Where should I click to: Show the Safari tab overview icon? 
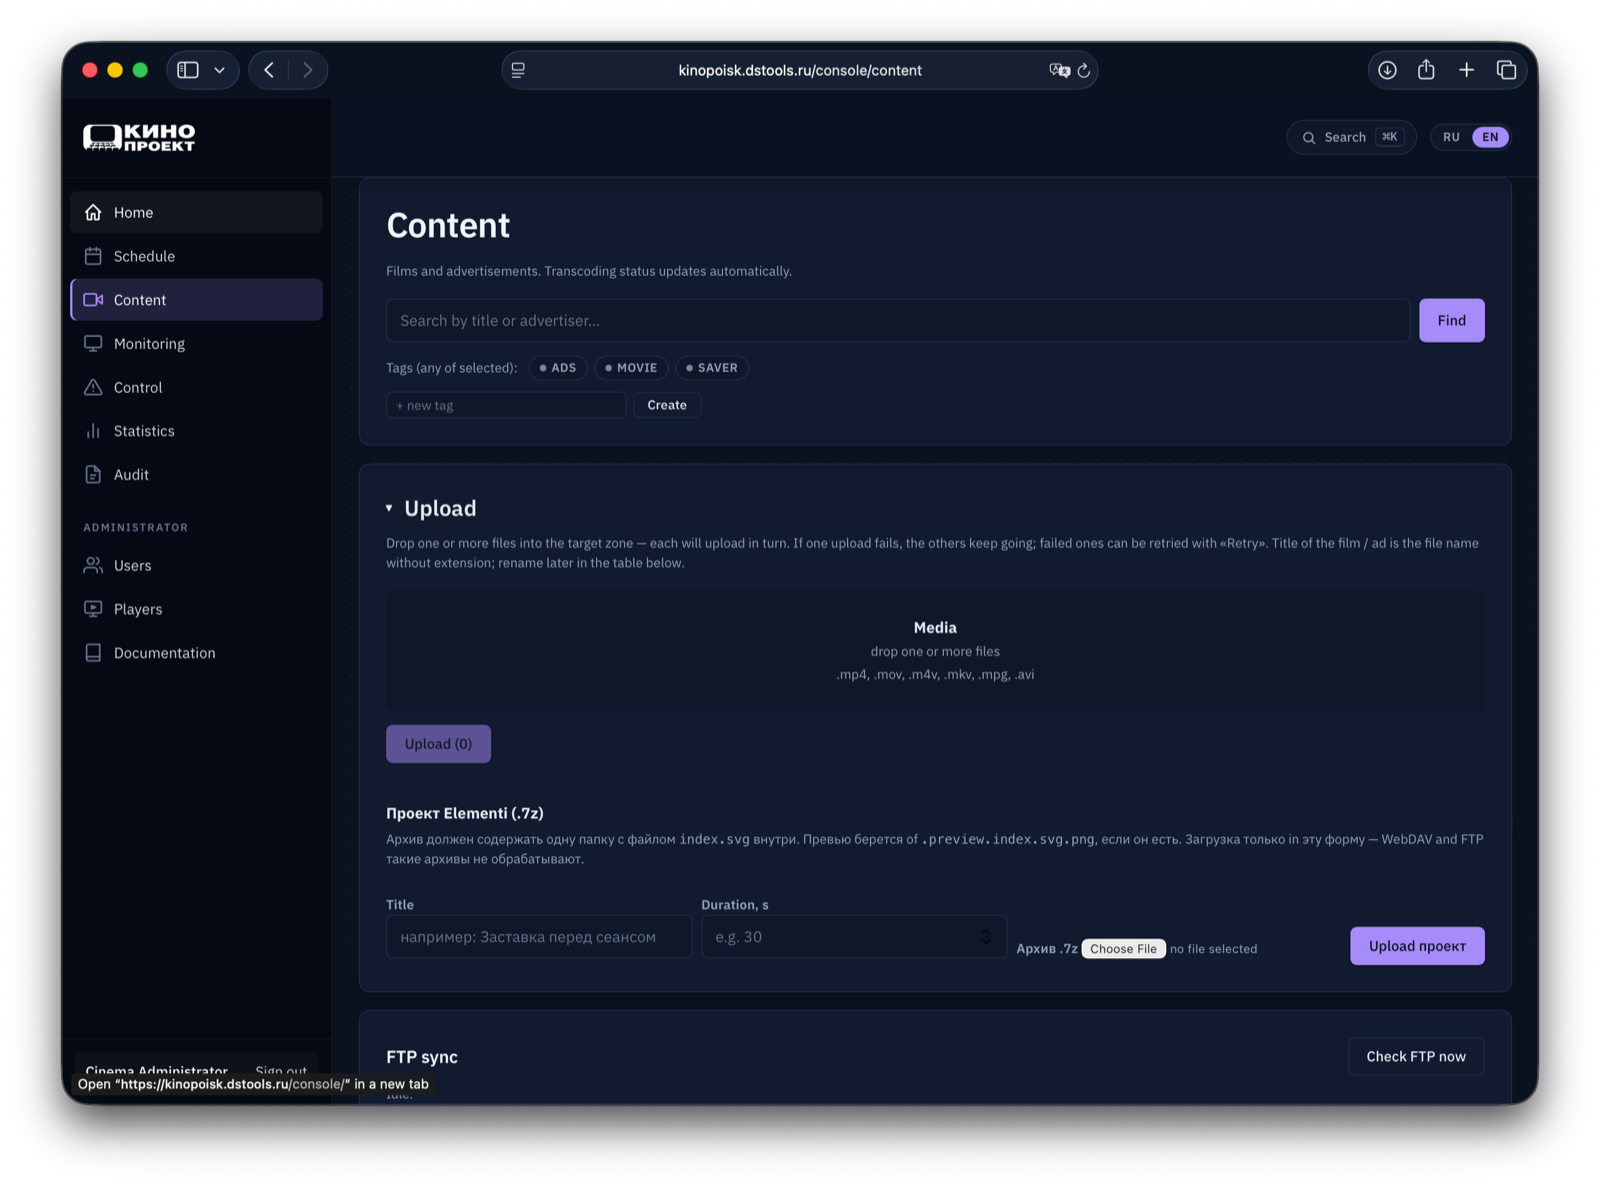pos(1506,70)
